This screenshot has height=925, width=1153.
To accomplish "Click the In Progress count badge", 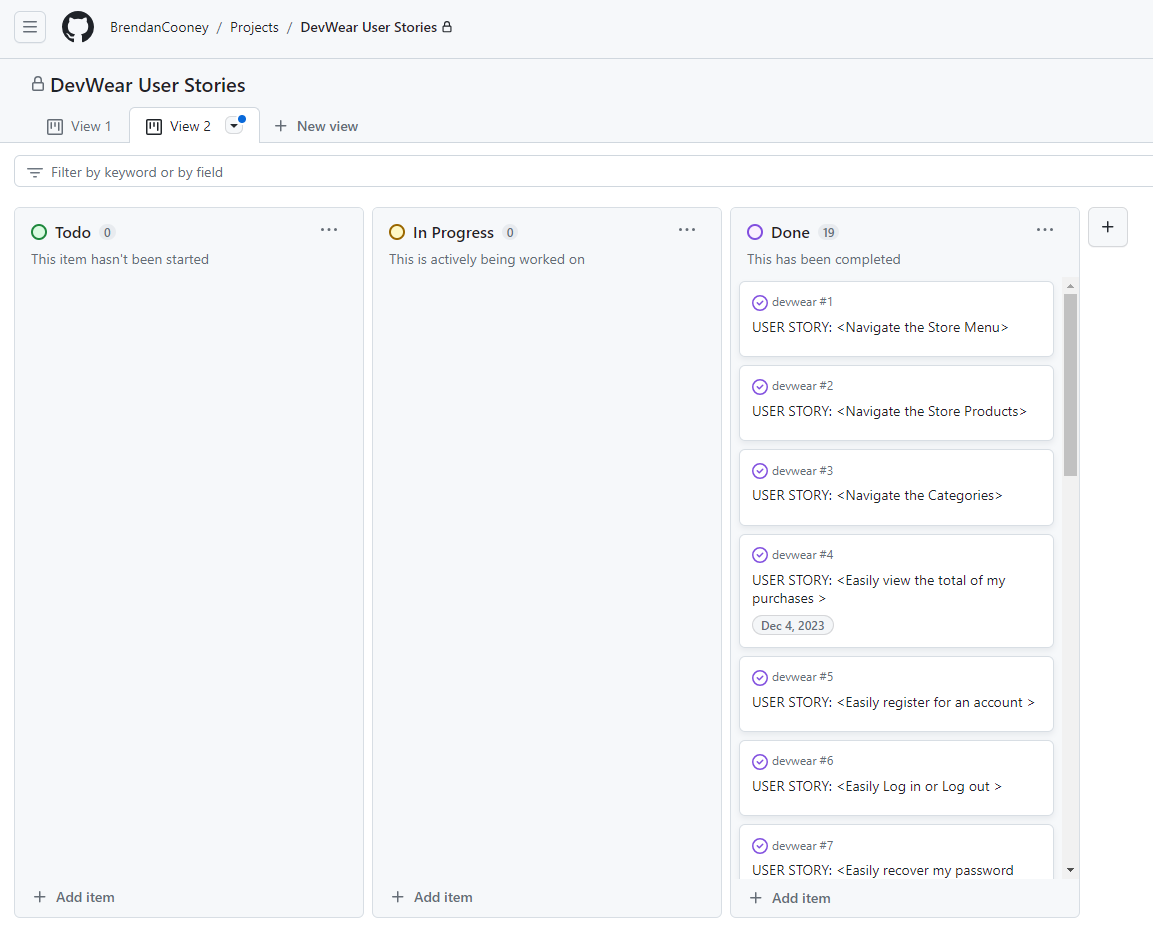I will coord(510,232).
